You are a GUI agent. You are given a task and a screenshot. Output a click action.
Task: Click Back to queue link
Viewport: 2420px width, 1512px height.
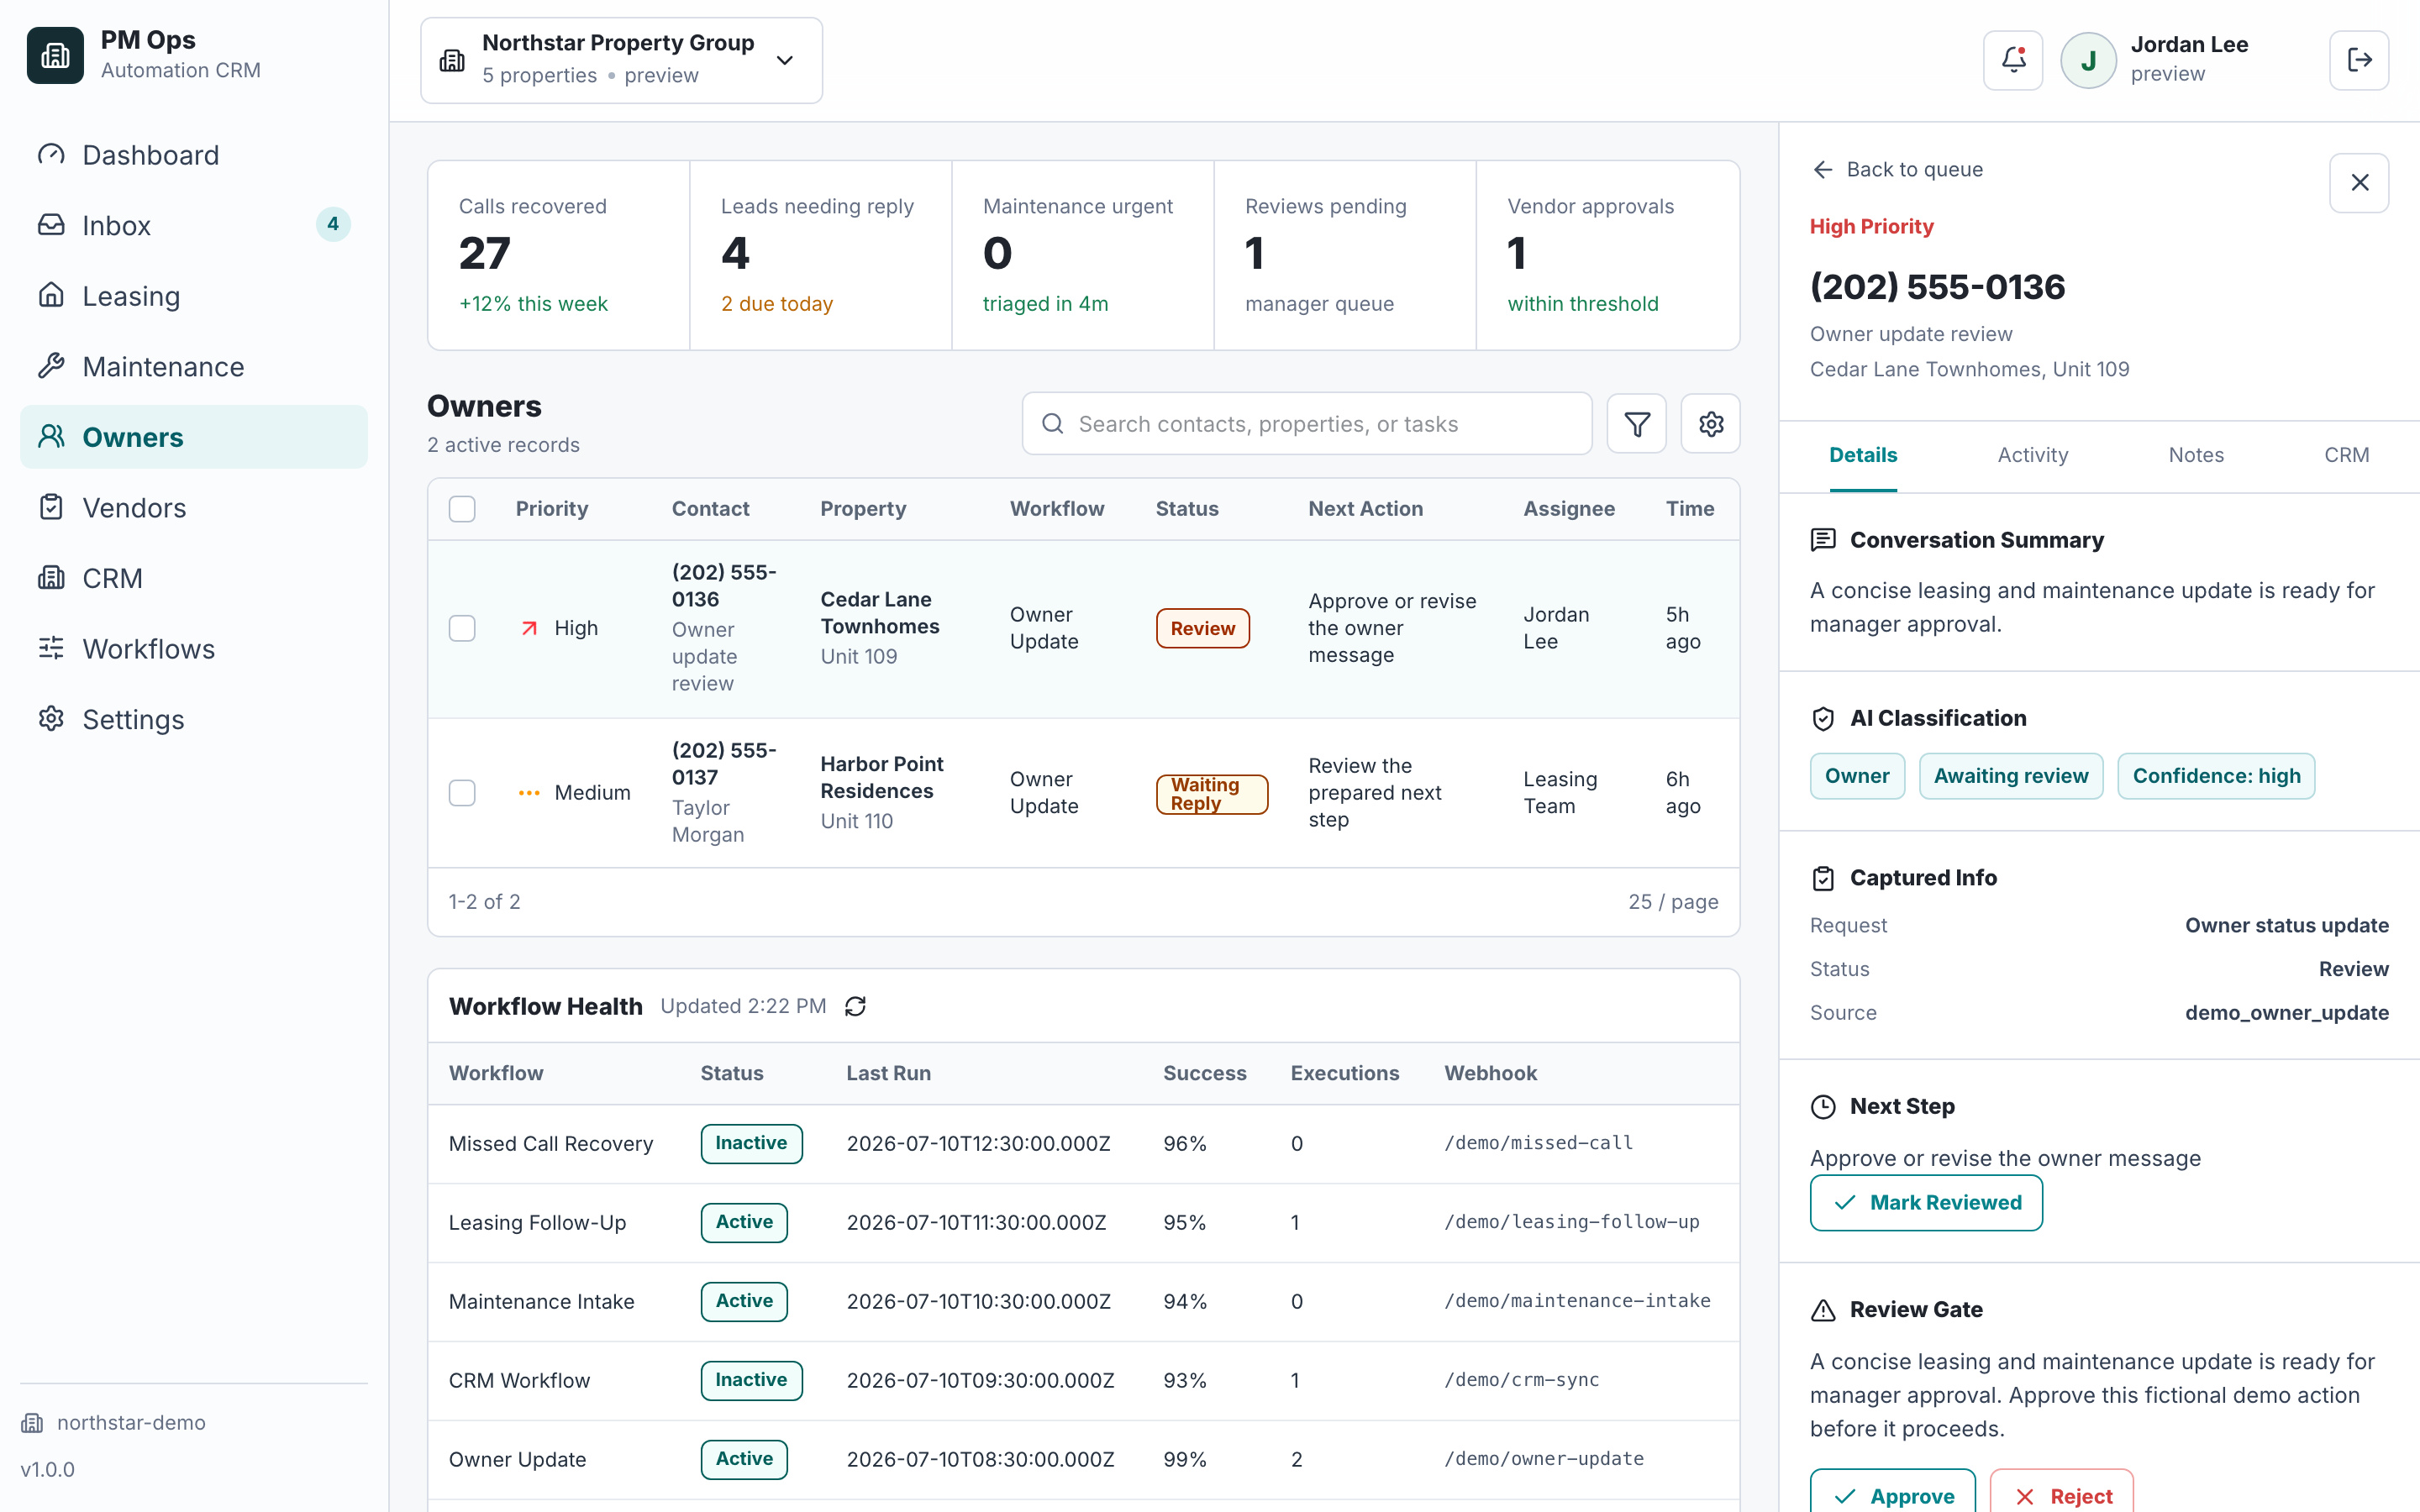[1897, 169]
